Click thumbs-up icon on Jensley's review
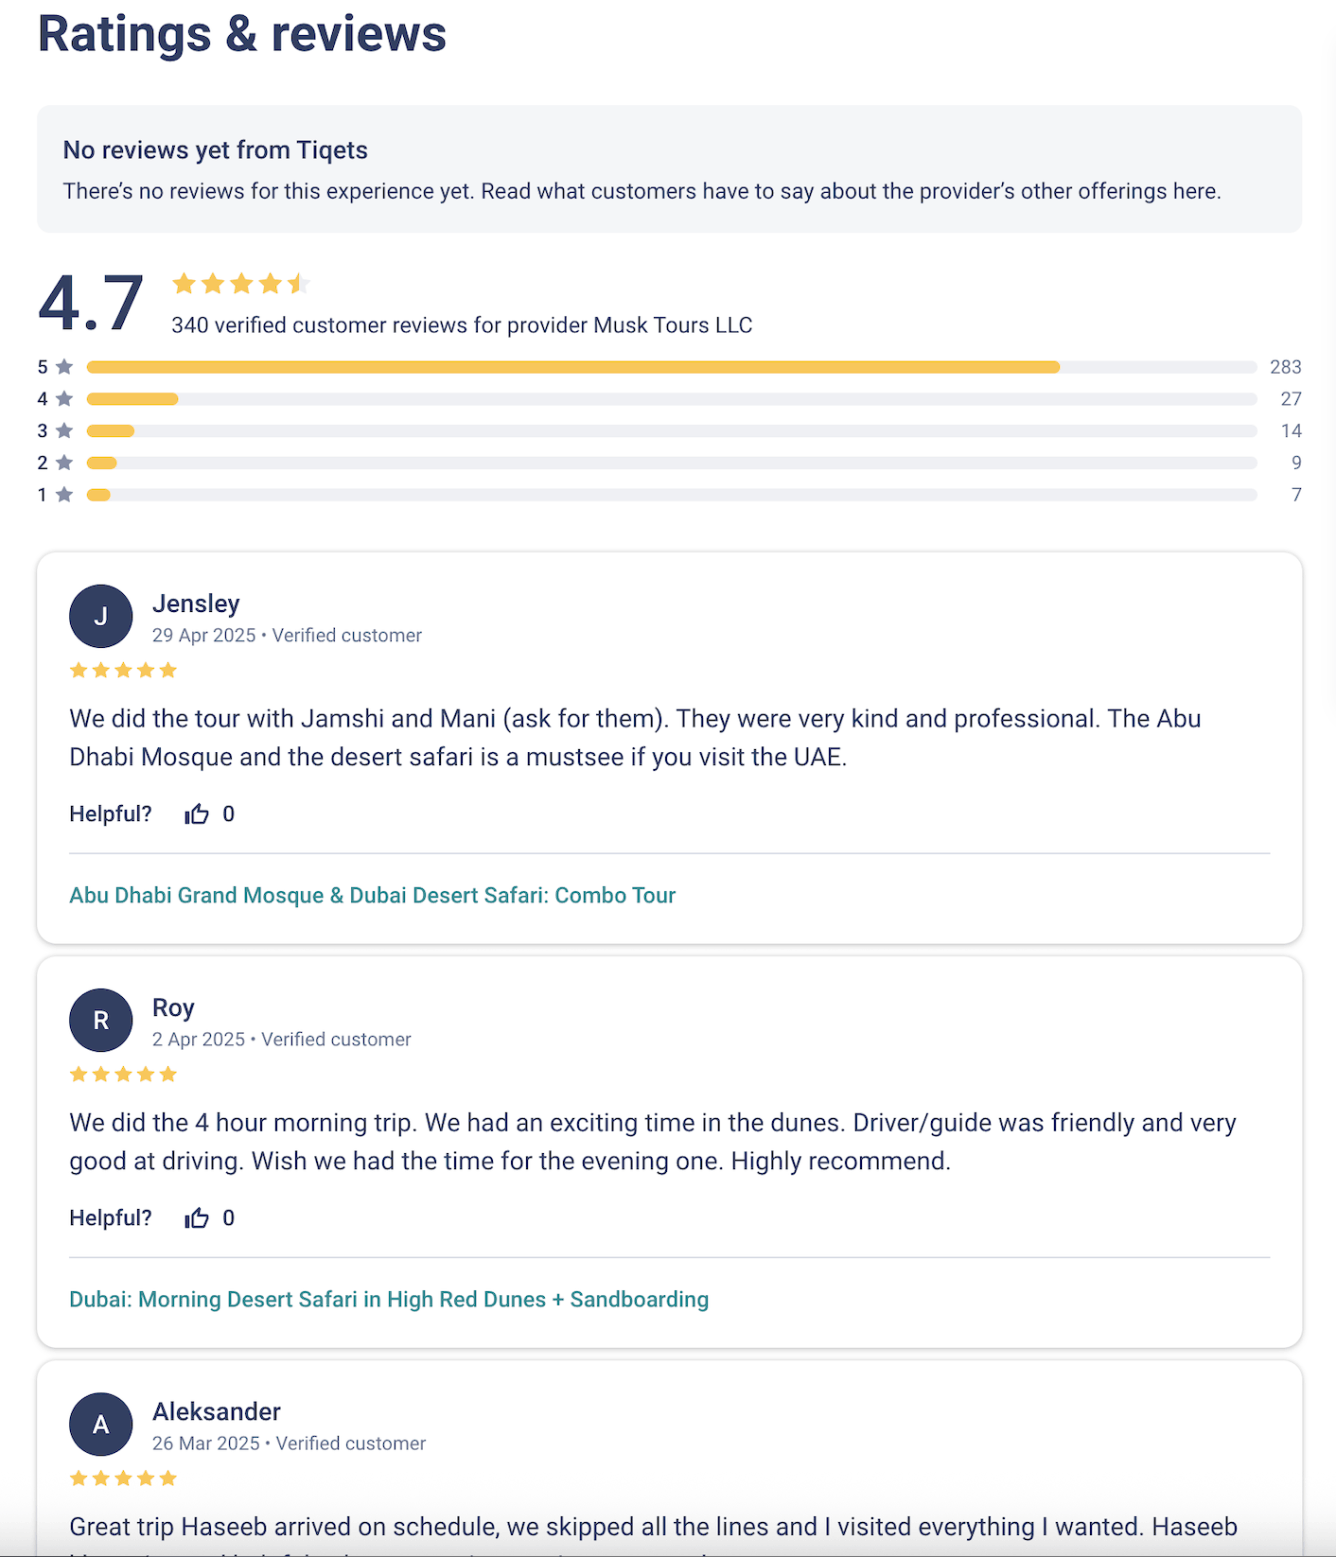The height and width of the screenshot is (1557, 1336). tap(197, 814)
